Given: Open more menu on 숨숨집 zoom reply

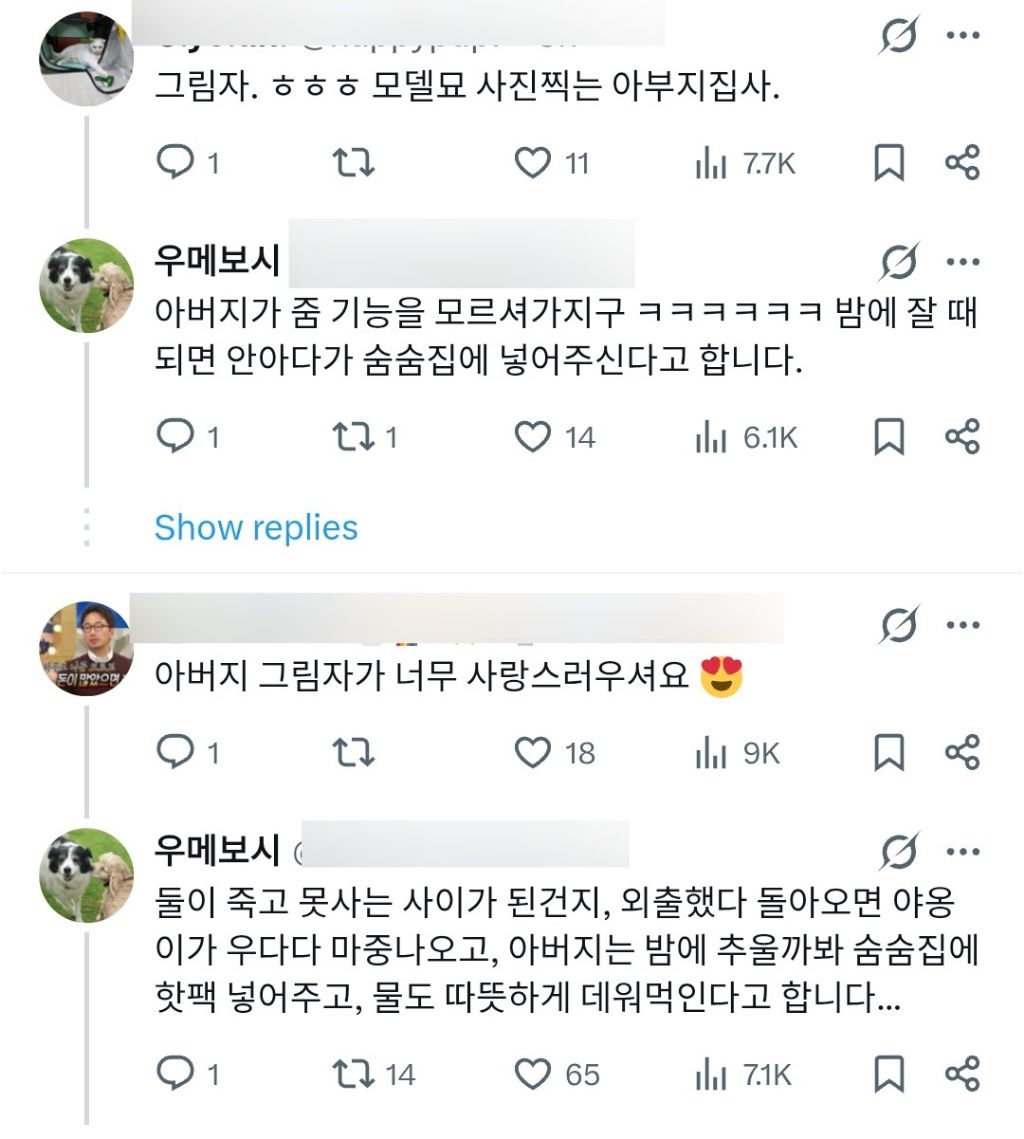Looking at the screenshot, I should coord(962,263).
